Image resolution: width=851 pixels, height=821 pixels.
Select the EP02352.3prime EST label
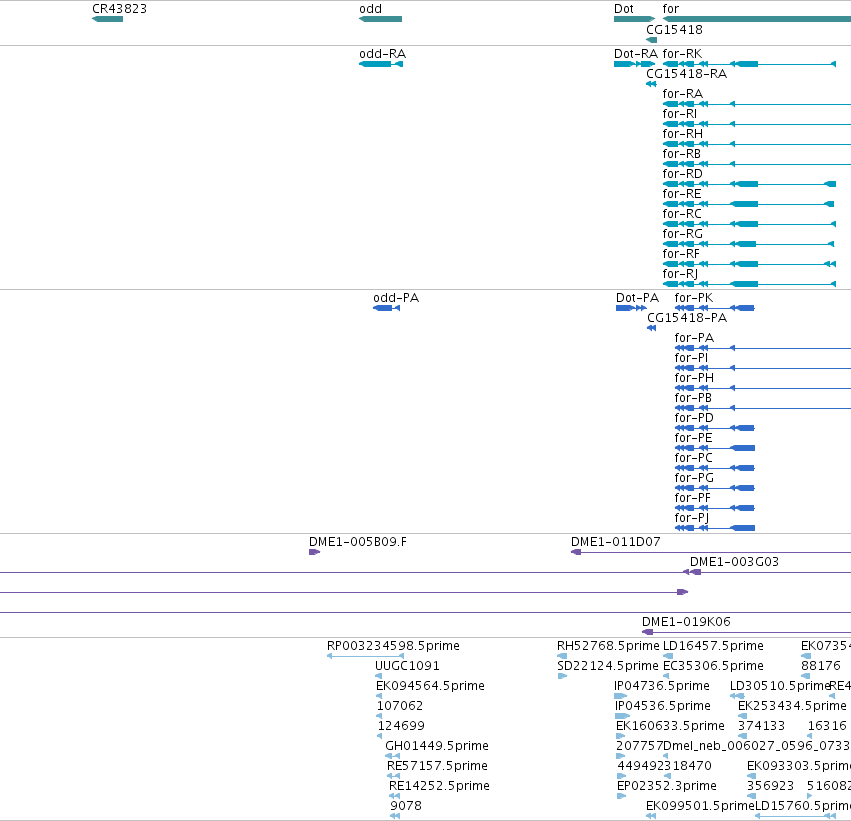point(666,786)
